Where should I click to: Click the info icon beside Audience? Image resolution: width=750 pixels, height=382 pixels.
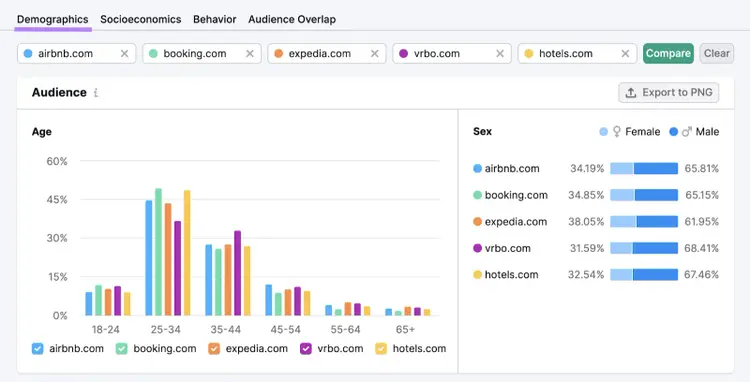(x=96, y=93)
